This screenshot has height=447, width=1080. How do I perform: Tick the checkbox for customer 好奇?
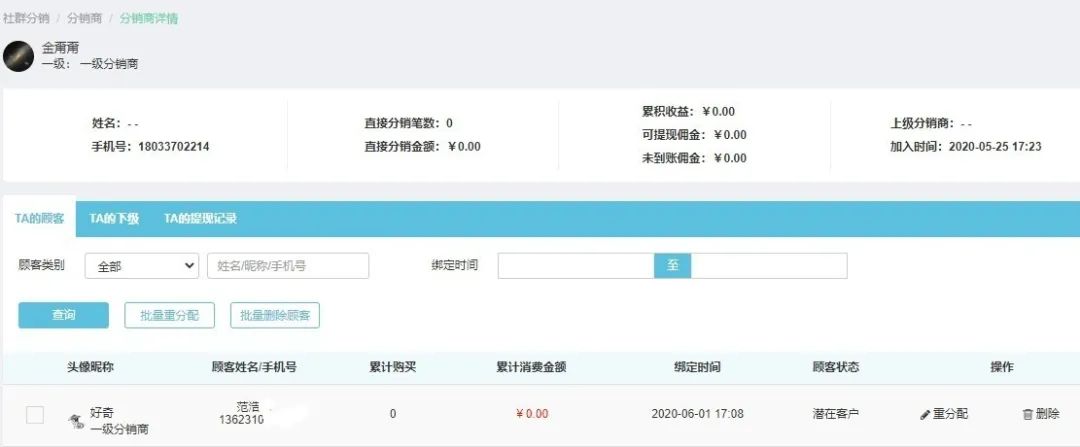pyautogui.click(x=35, y=414)
